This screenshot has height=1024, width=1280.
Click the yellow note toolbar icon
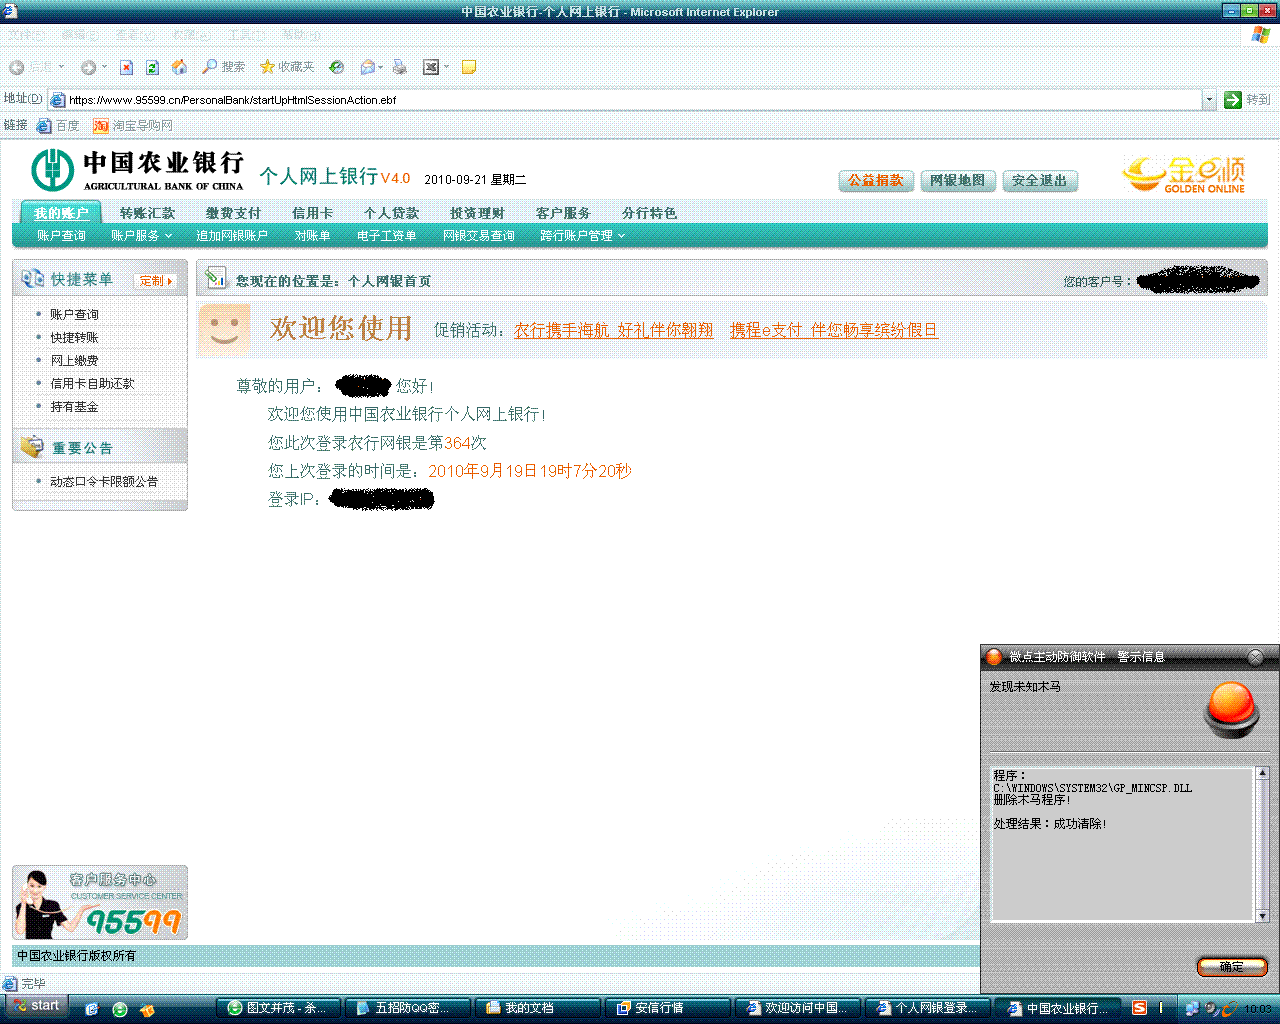[x=468, y=67]
